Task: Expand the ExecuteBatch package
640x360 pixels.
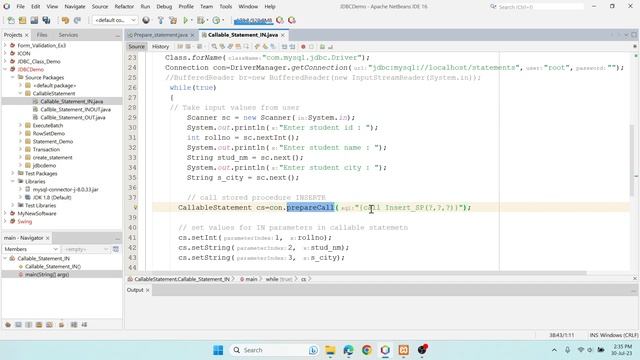Action: pyautogui.click(x=20, y=125)
